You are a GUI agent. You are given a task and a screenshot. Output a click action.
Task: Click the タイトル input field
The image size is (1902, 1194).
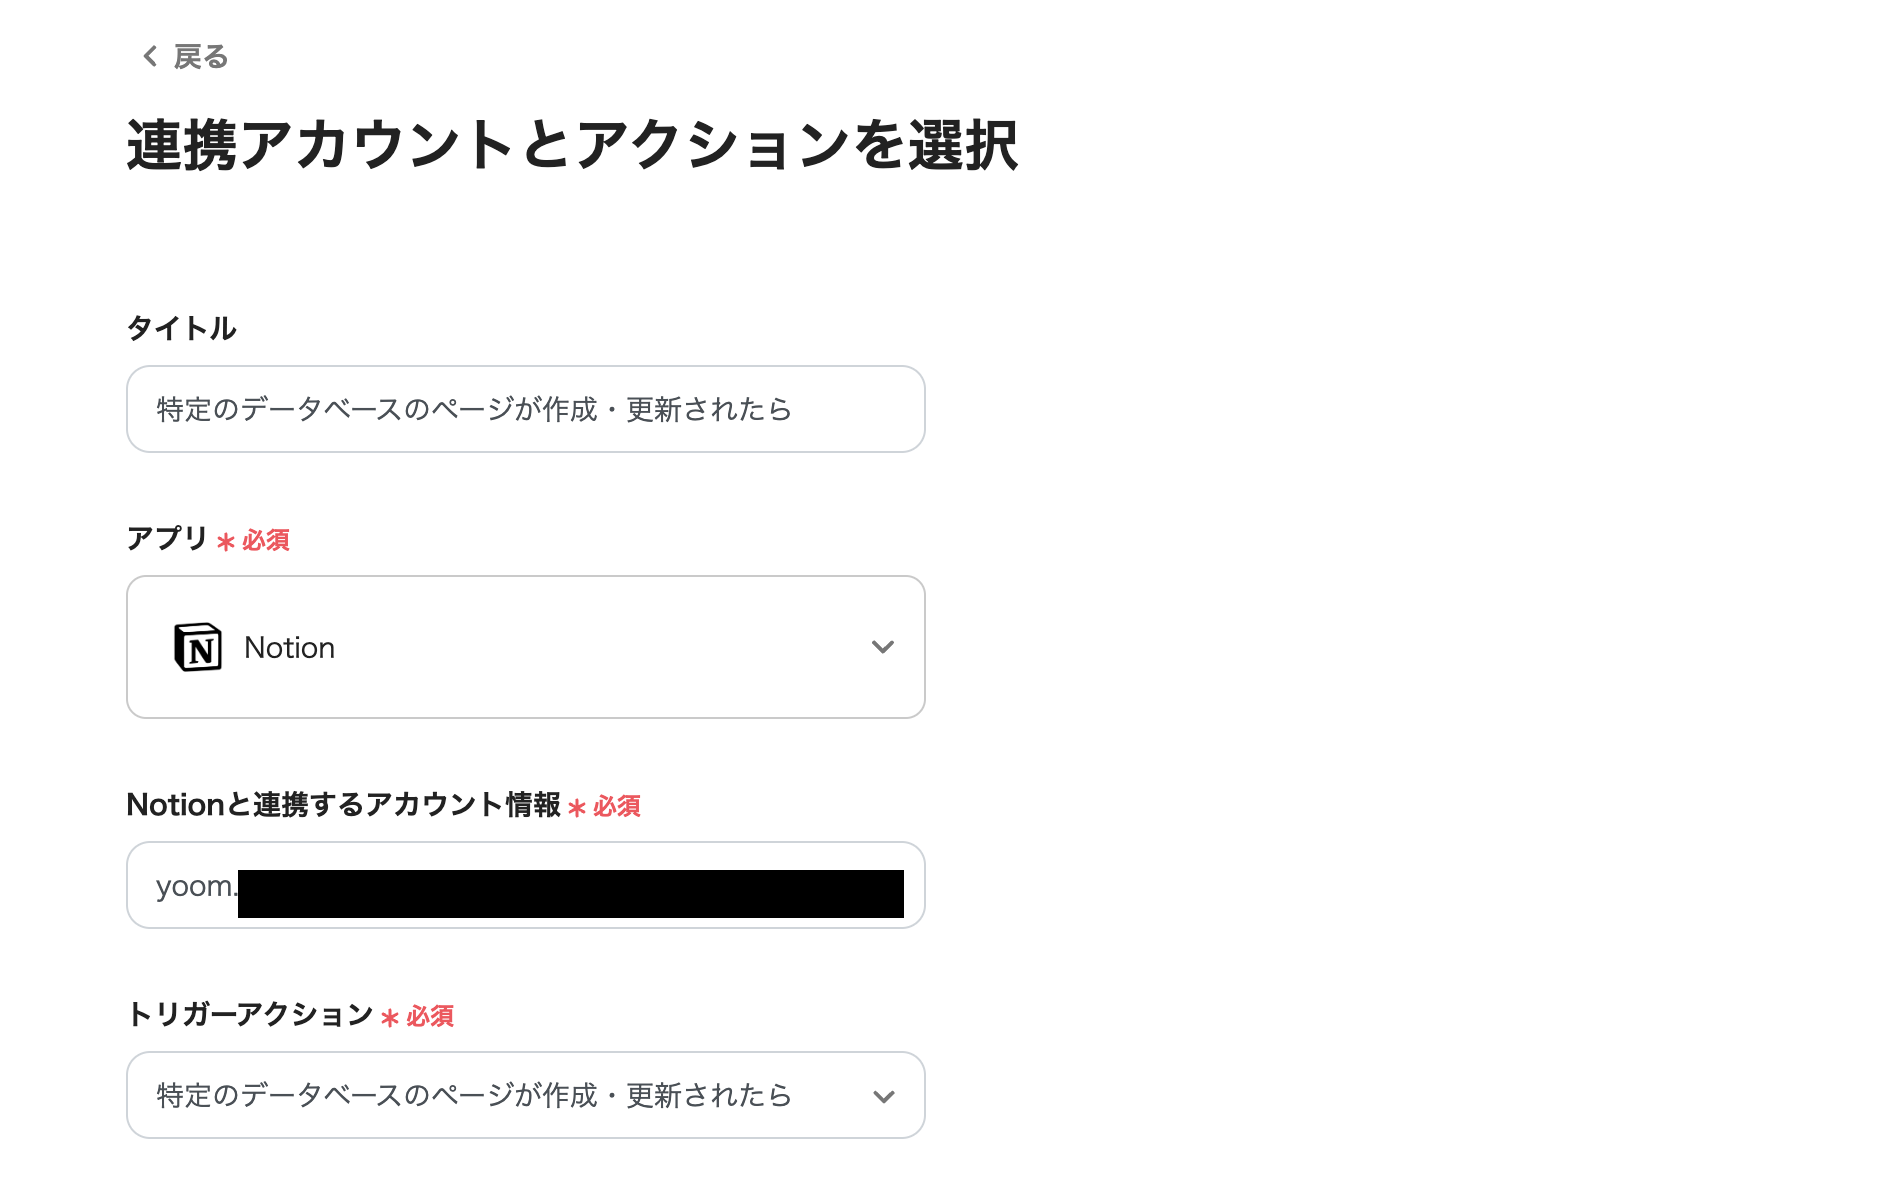[x=525, y=409]
